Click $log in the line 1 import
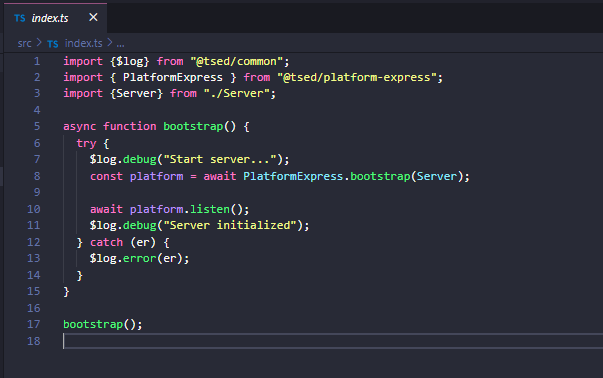 (130, 62)
